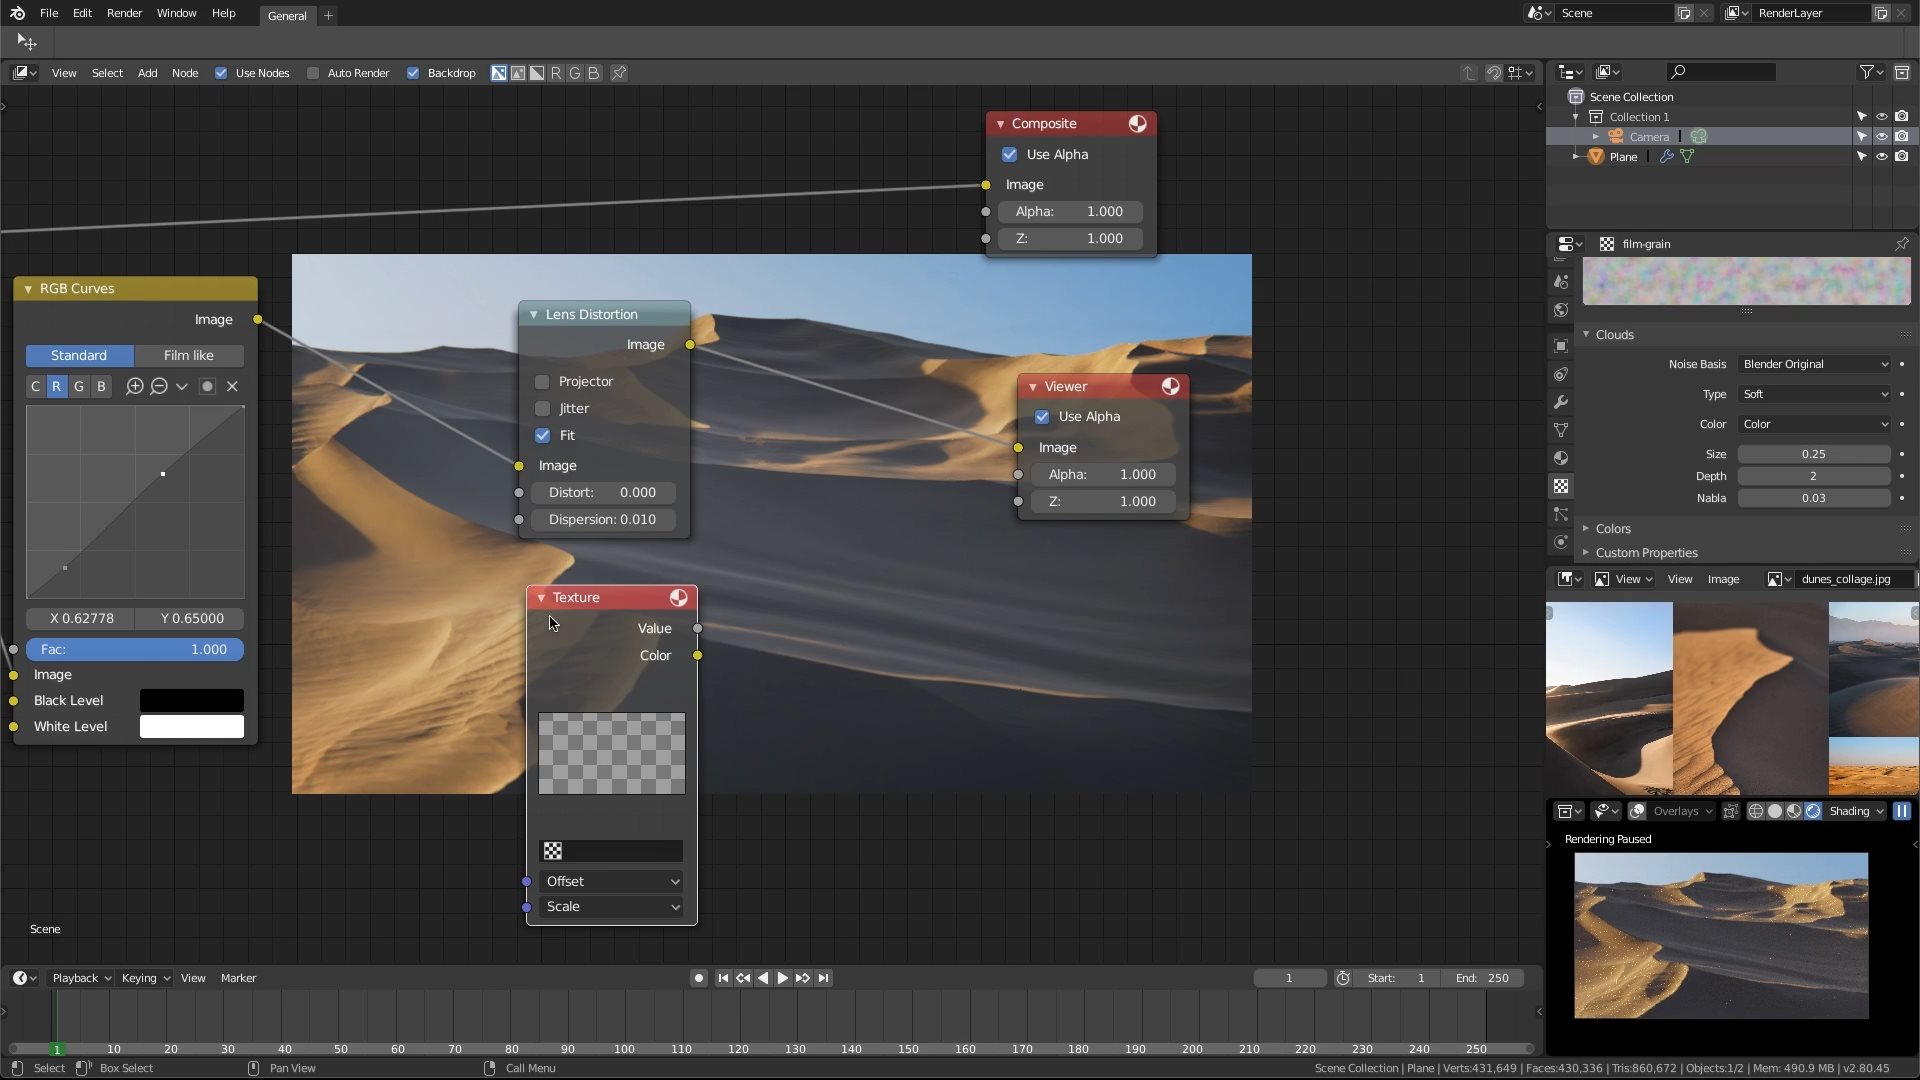This screenshot has height=1080, width=1920.
Task: Click the Texture tab icon in properties sidebar
Action: 1561,486
